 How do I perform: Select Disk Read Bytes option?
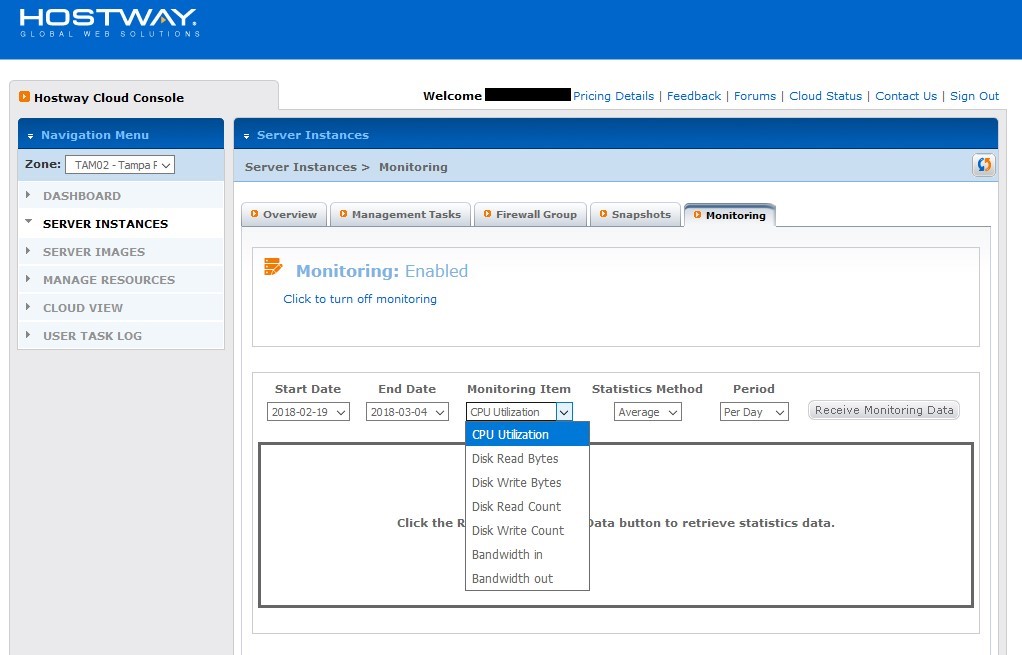pos(527,459)
